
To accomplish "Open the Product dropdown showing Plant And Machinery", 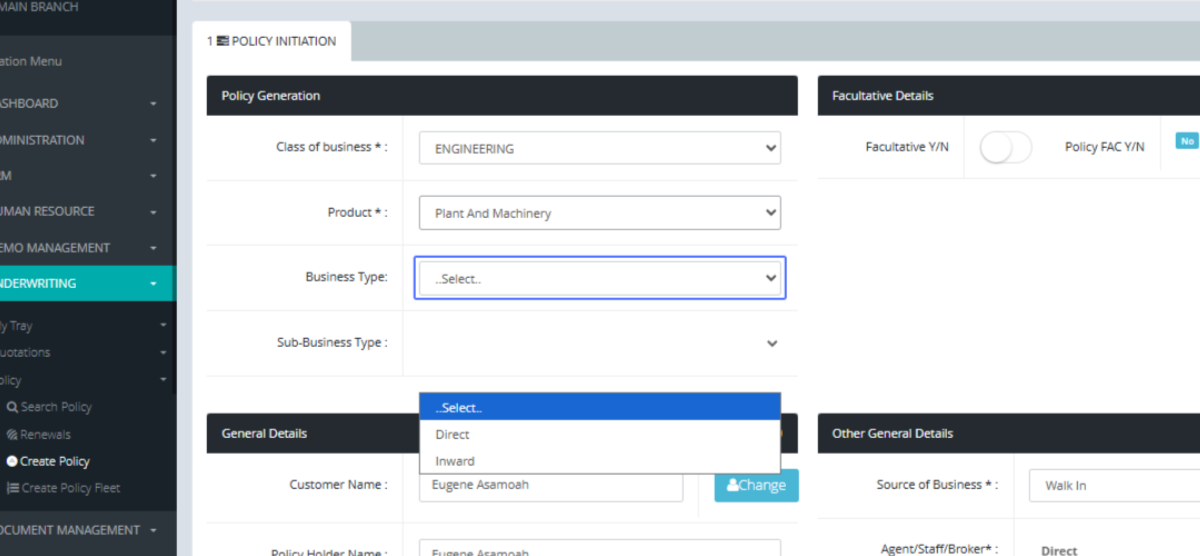I will [x=599, y=213].
